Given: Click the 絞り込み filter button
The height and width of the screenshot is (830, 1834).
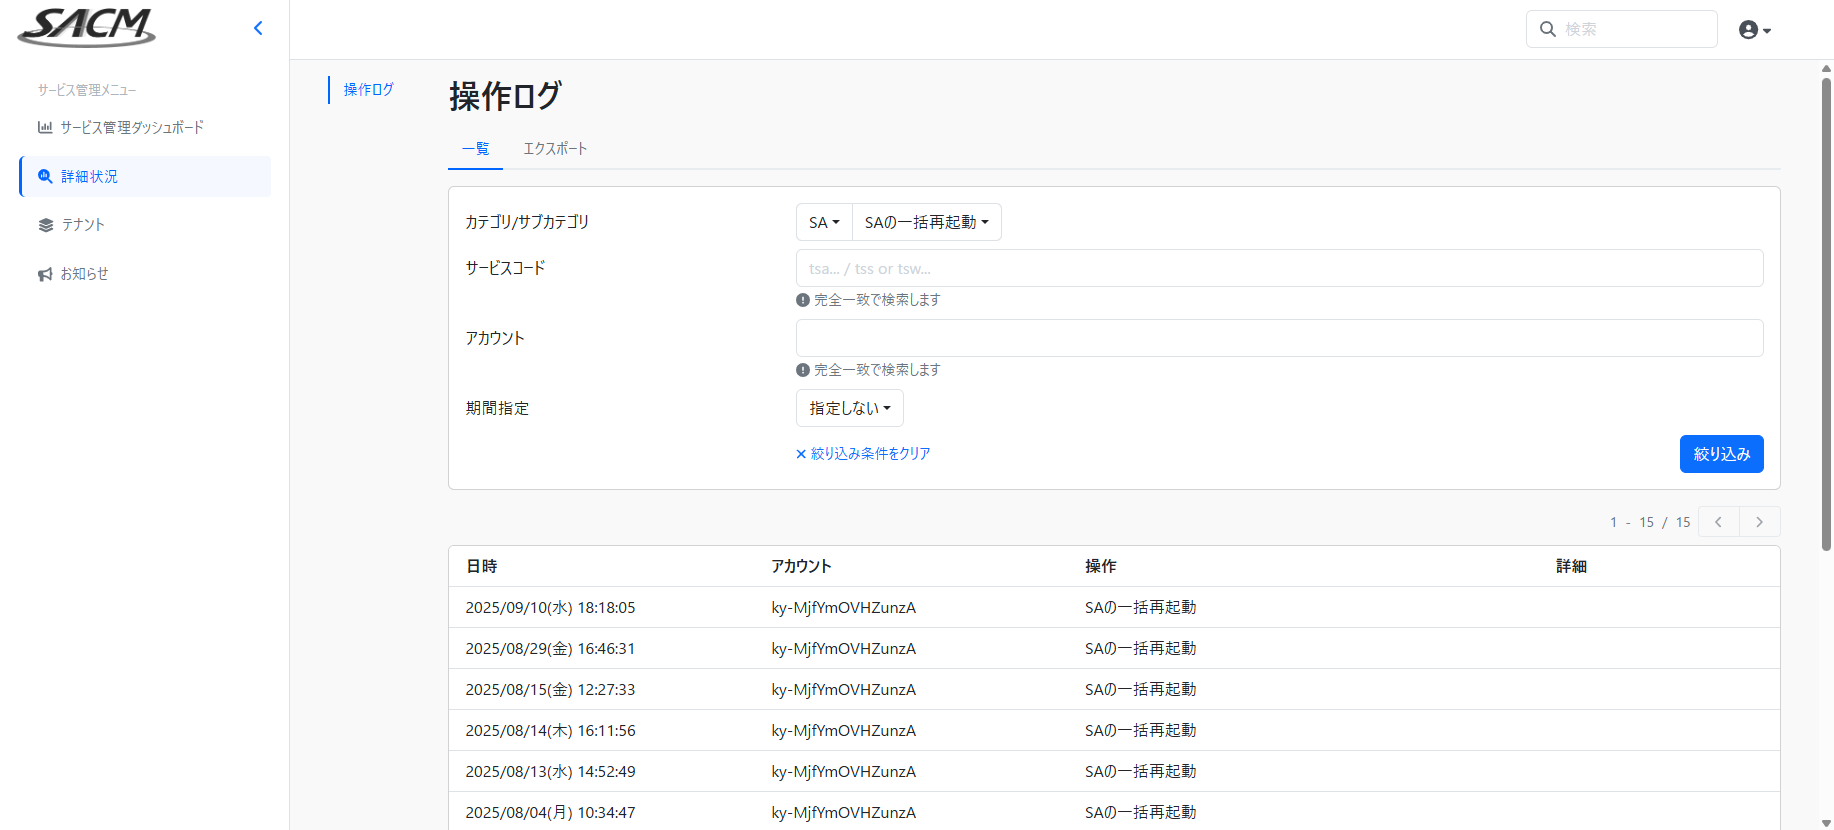Looking at the screenshot, I should pyautogui.click(x=1721, y=454).
